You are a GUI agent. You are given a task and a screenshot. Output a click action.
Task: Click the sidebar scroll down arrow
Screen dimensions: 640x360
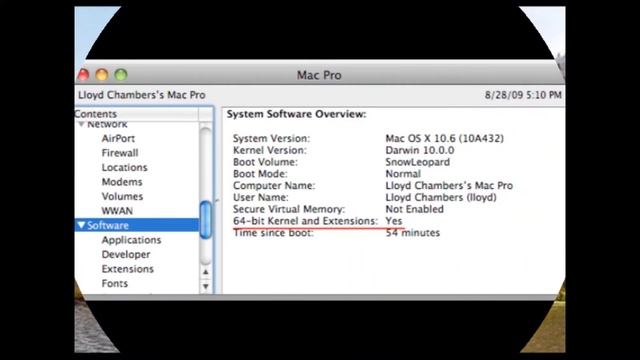click(x=206, y=286)
